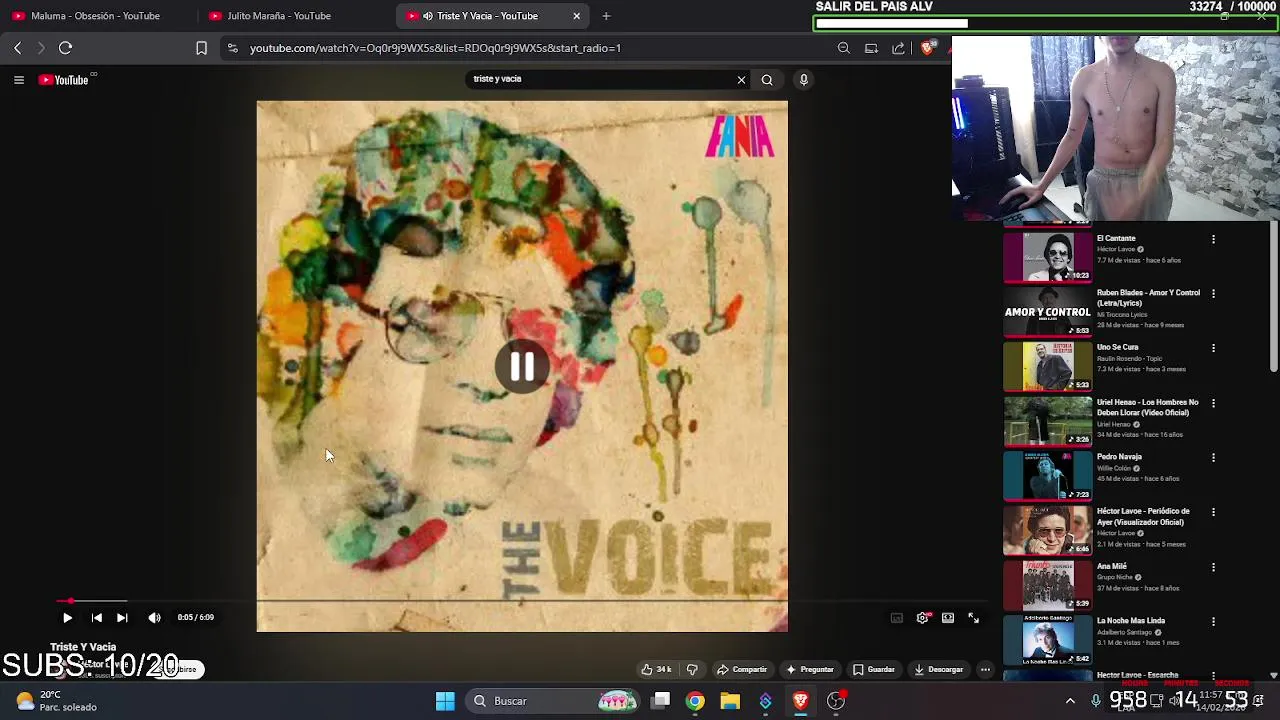The height and width of the screenshot is (720, 1280).
Task: Go back with the browser back arrow
Action: (17, 48)
